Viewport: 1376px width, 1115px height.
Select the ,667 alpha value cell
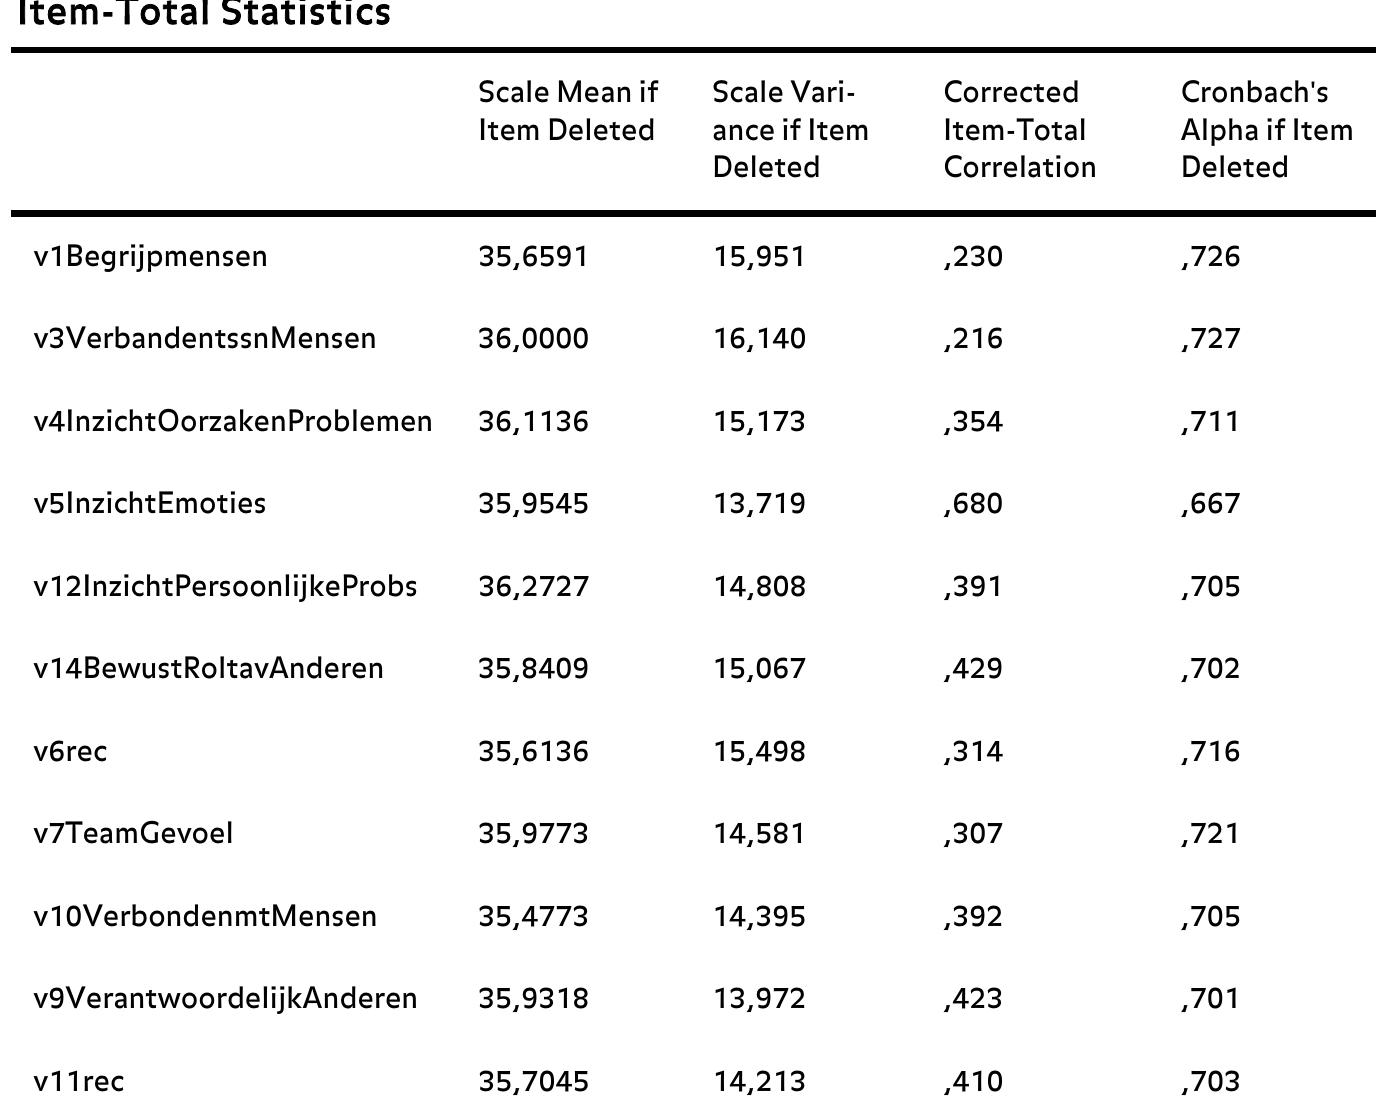(1210, 503)
